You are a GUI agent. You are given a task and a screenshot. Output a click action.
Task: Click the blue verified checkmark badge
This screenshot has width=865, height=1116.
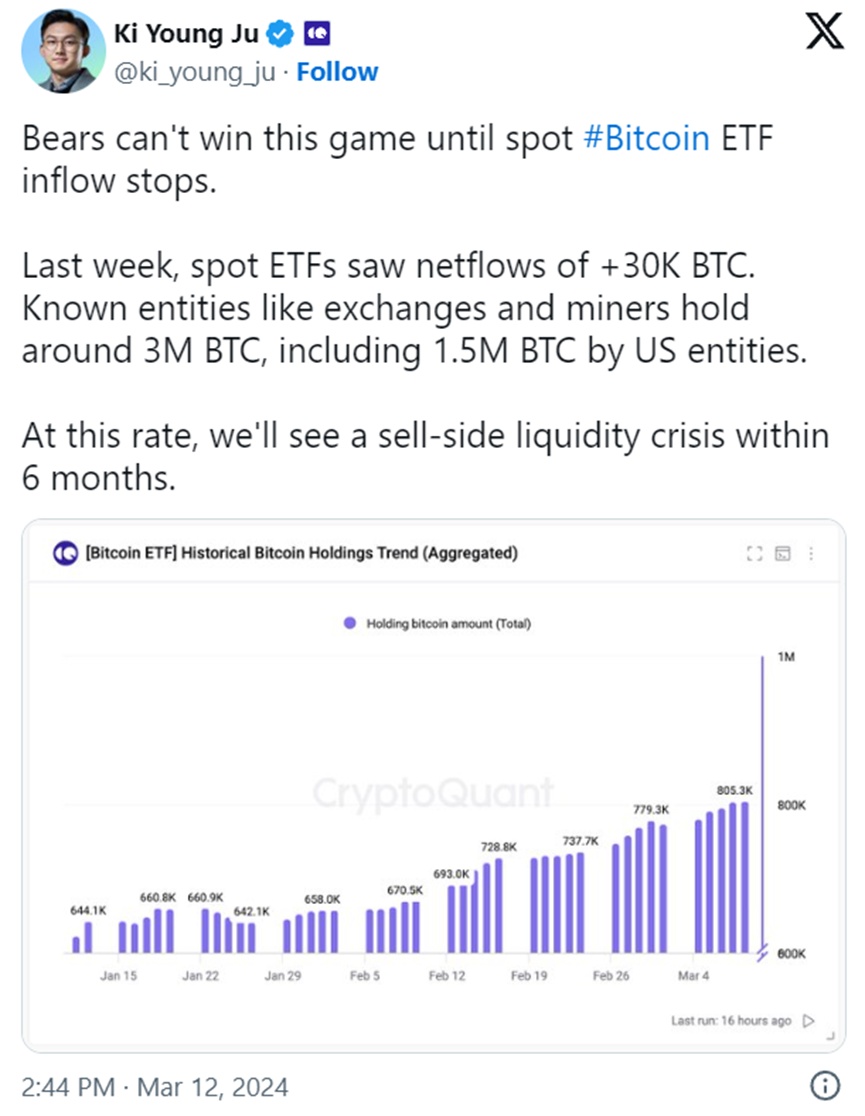point(281,35)
